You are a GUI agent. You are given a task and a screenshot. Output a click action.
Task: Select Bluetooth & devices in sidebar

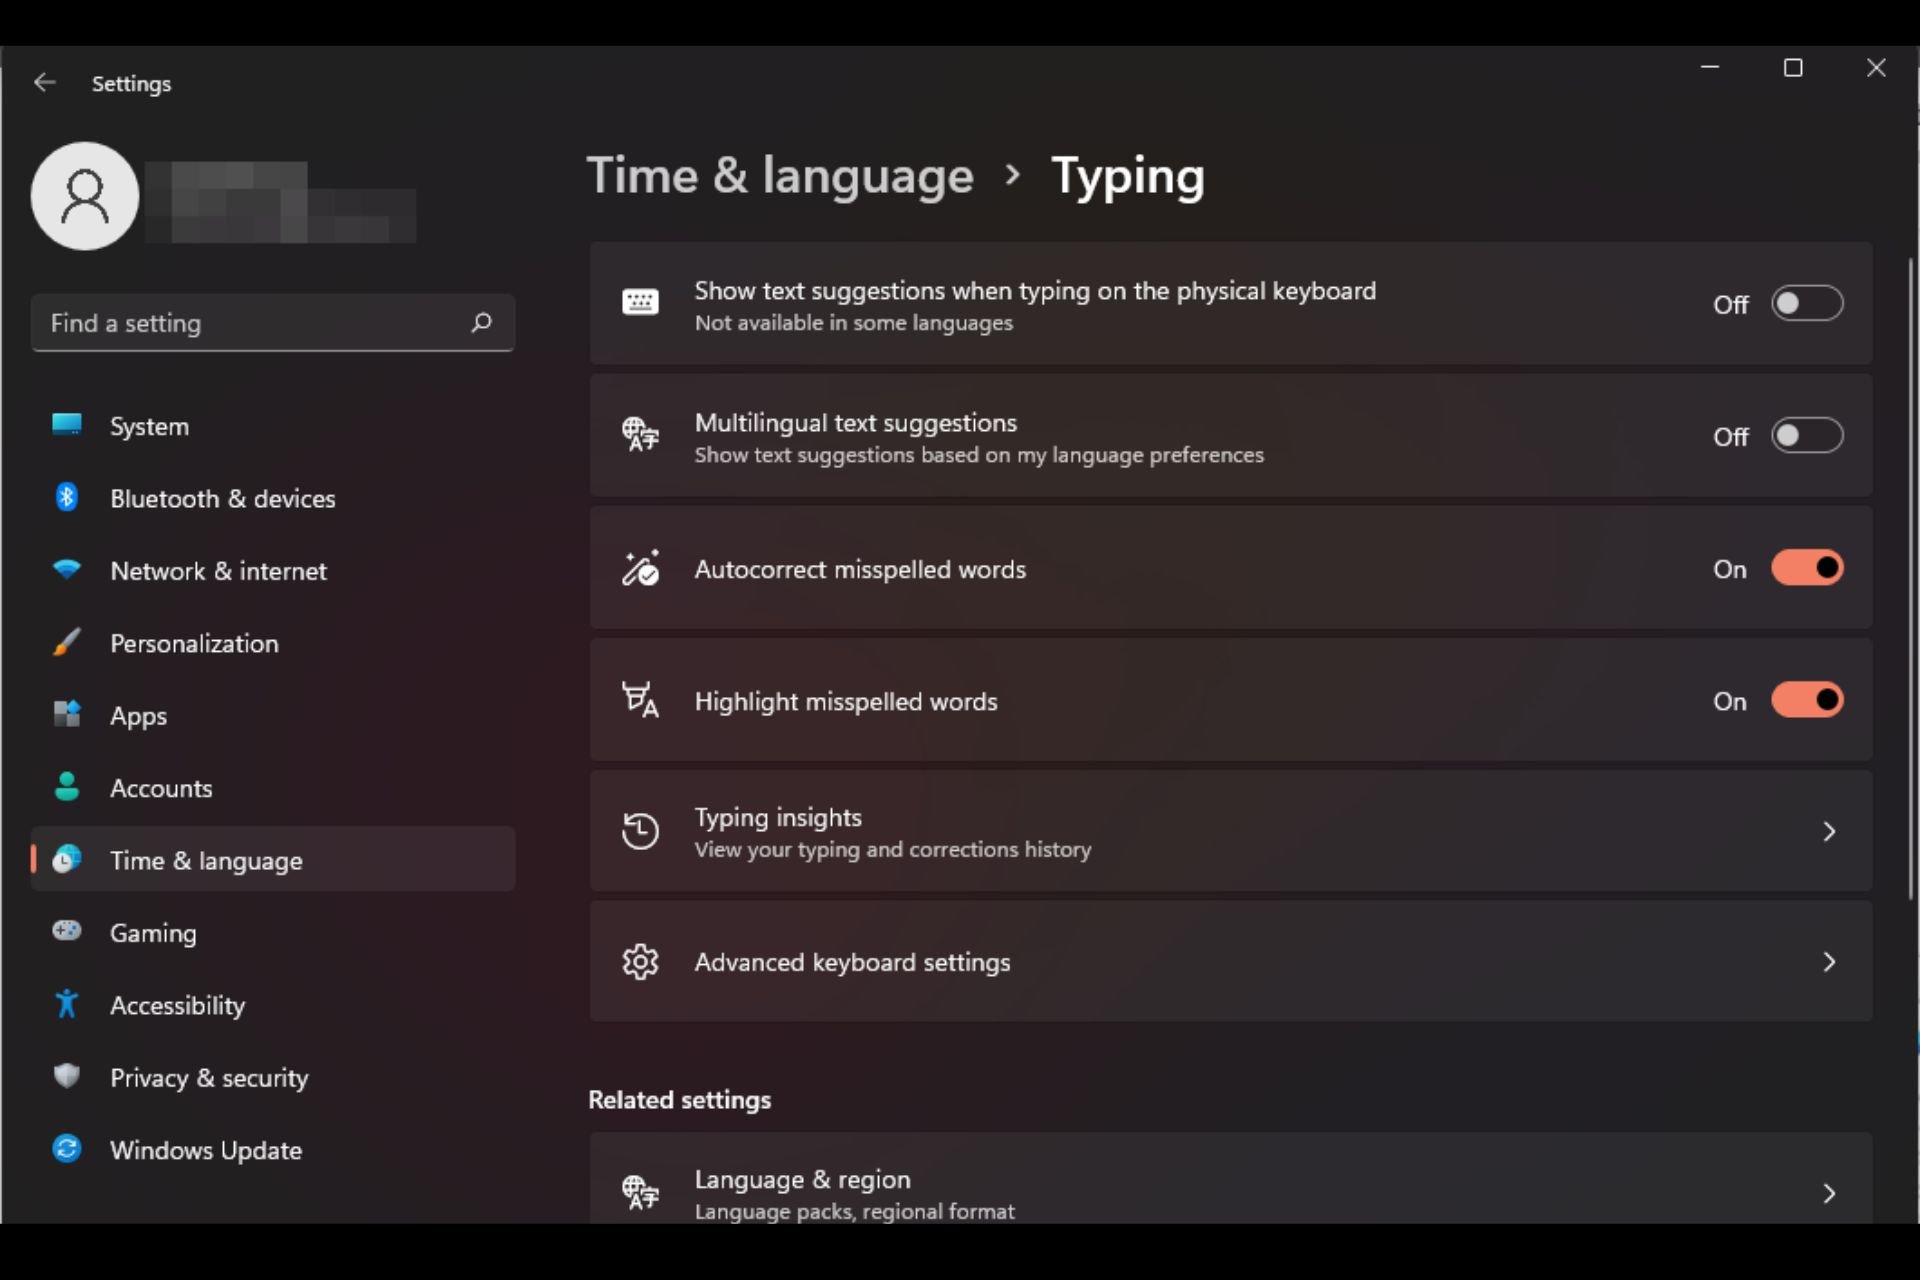[222, 498]
